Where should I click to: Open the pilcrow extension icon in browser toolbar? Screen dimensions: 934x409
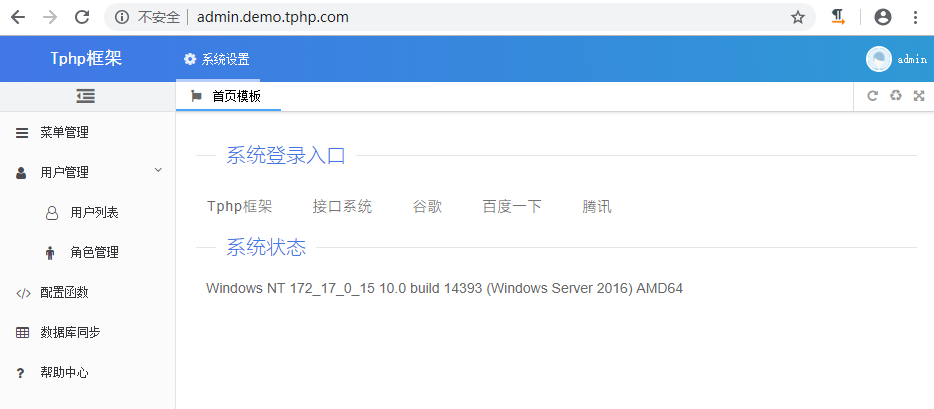(838, 17)
